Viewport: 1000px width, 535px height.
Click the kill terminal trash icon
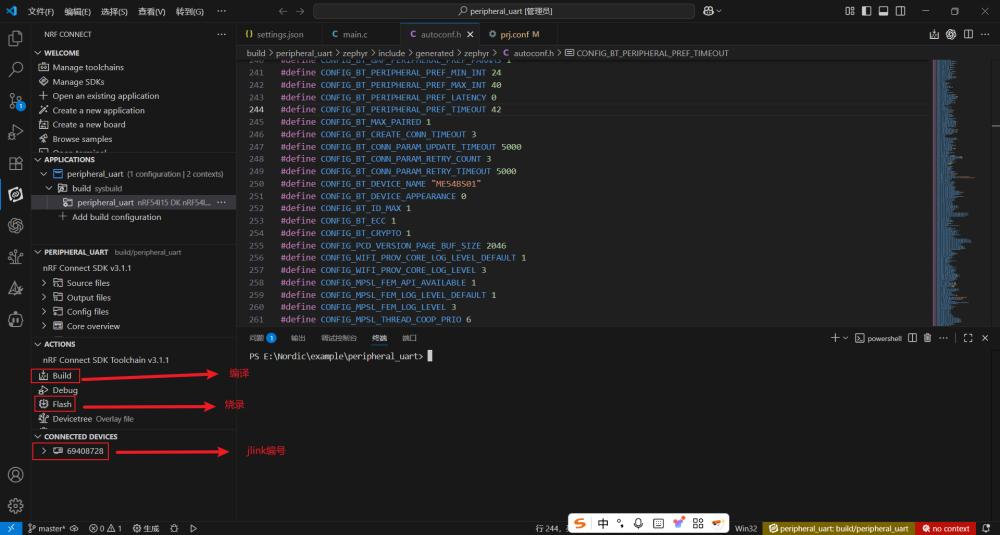click(927, 338)
